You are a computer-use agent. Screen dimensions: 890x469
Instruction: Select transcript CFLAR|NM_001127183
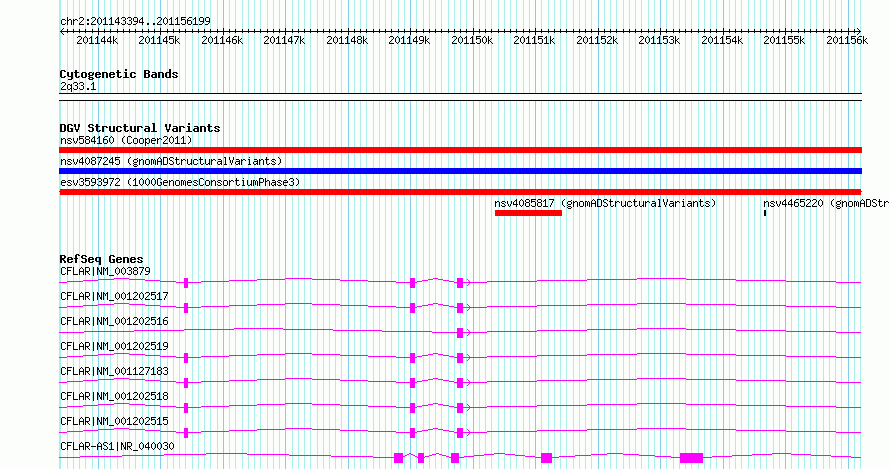[x=114, y=371]
